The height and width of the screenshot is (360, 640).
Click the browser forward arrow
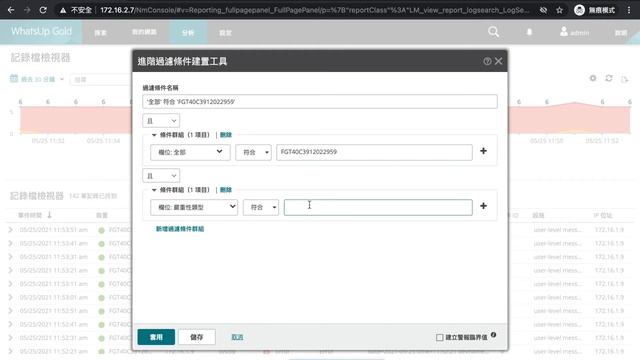(27, 10)
